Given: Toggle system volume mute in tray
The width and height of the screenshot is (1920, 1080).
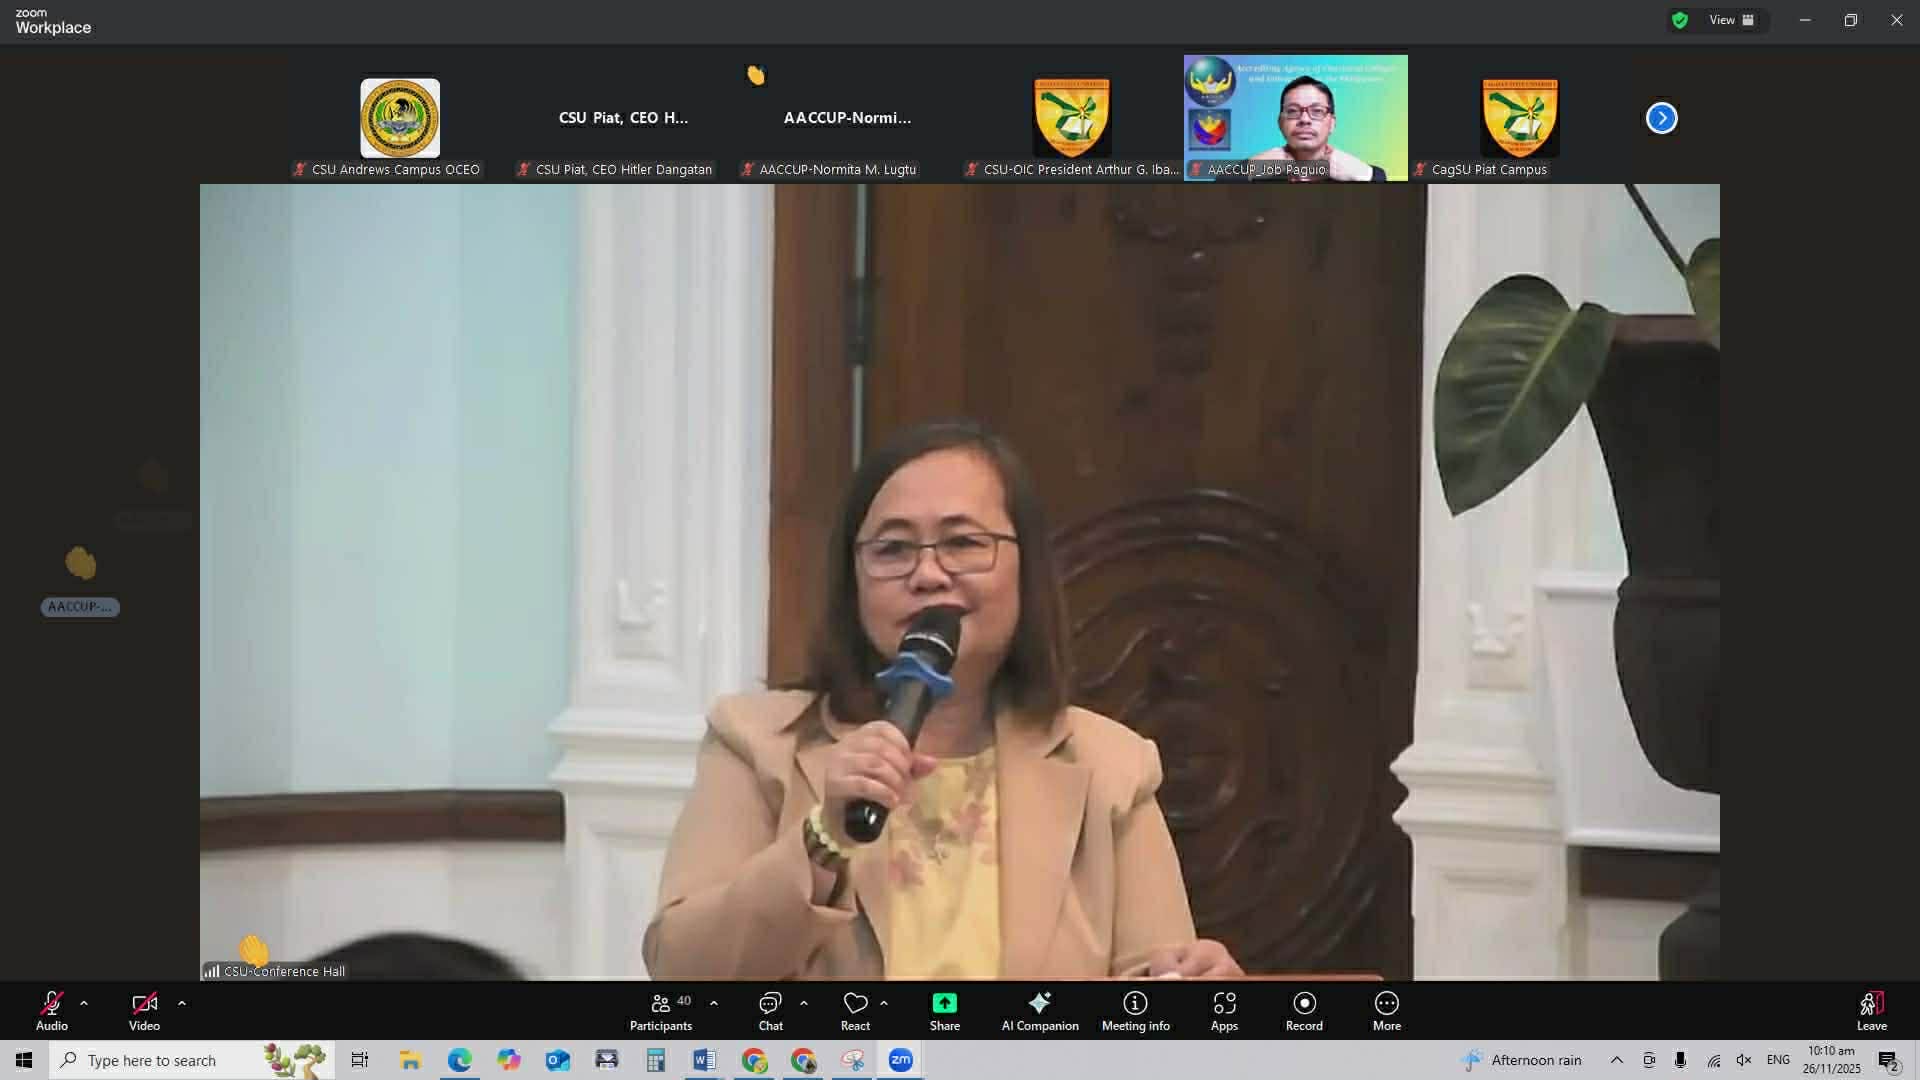Looking at the screenshot, I should (x=1744, y=1060).
